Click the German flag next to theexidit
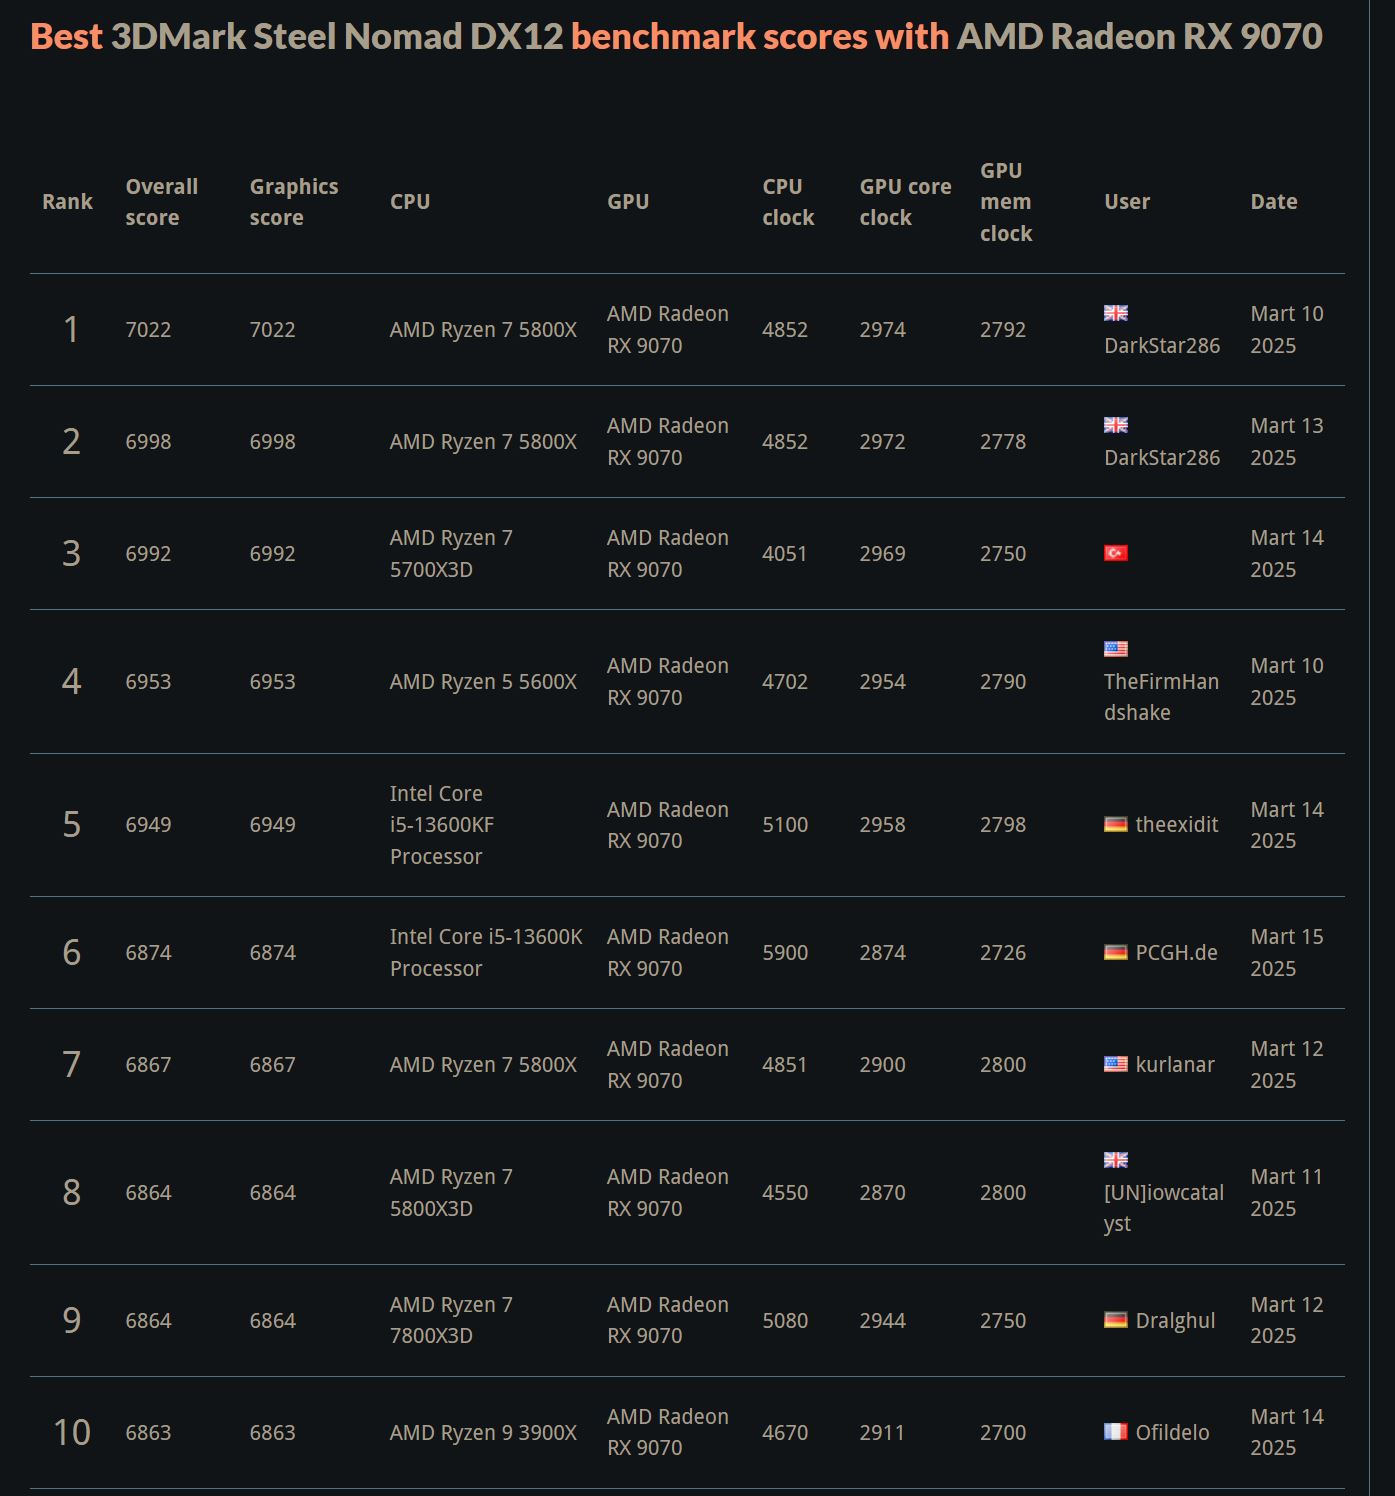Viewport: 1395px width, 1496px height. [x=1115, y=824]
